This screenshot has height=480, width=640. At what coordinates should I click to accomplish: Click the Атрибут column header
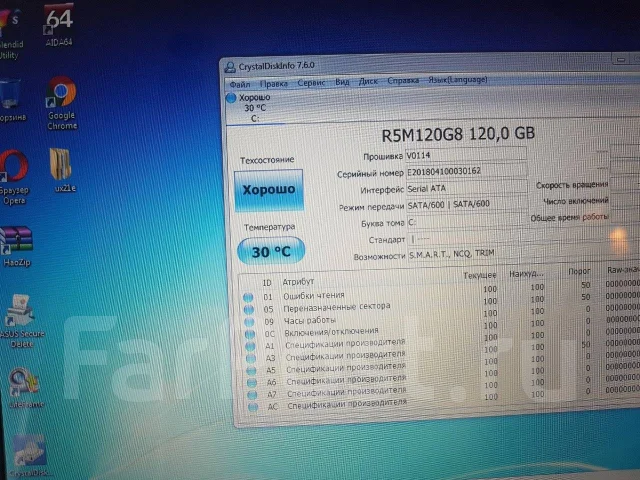[298, 282]
